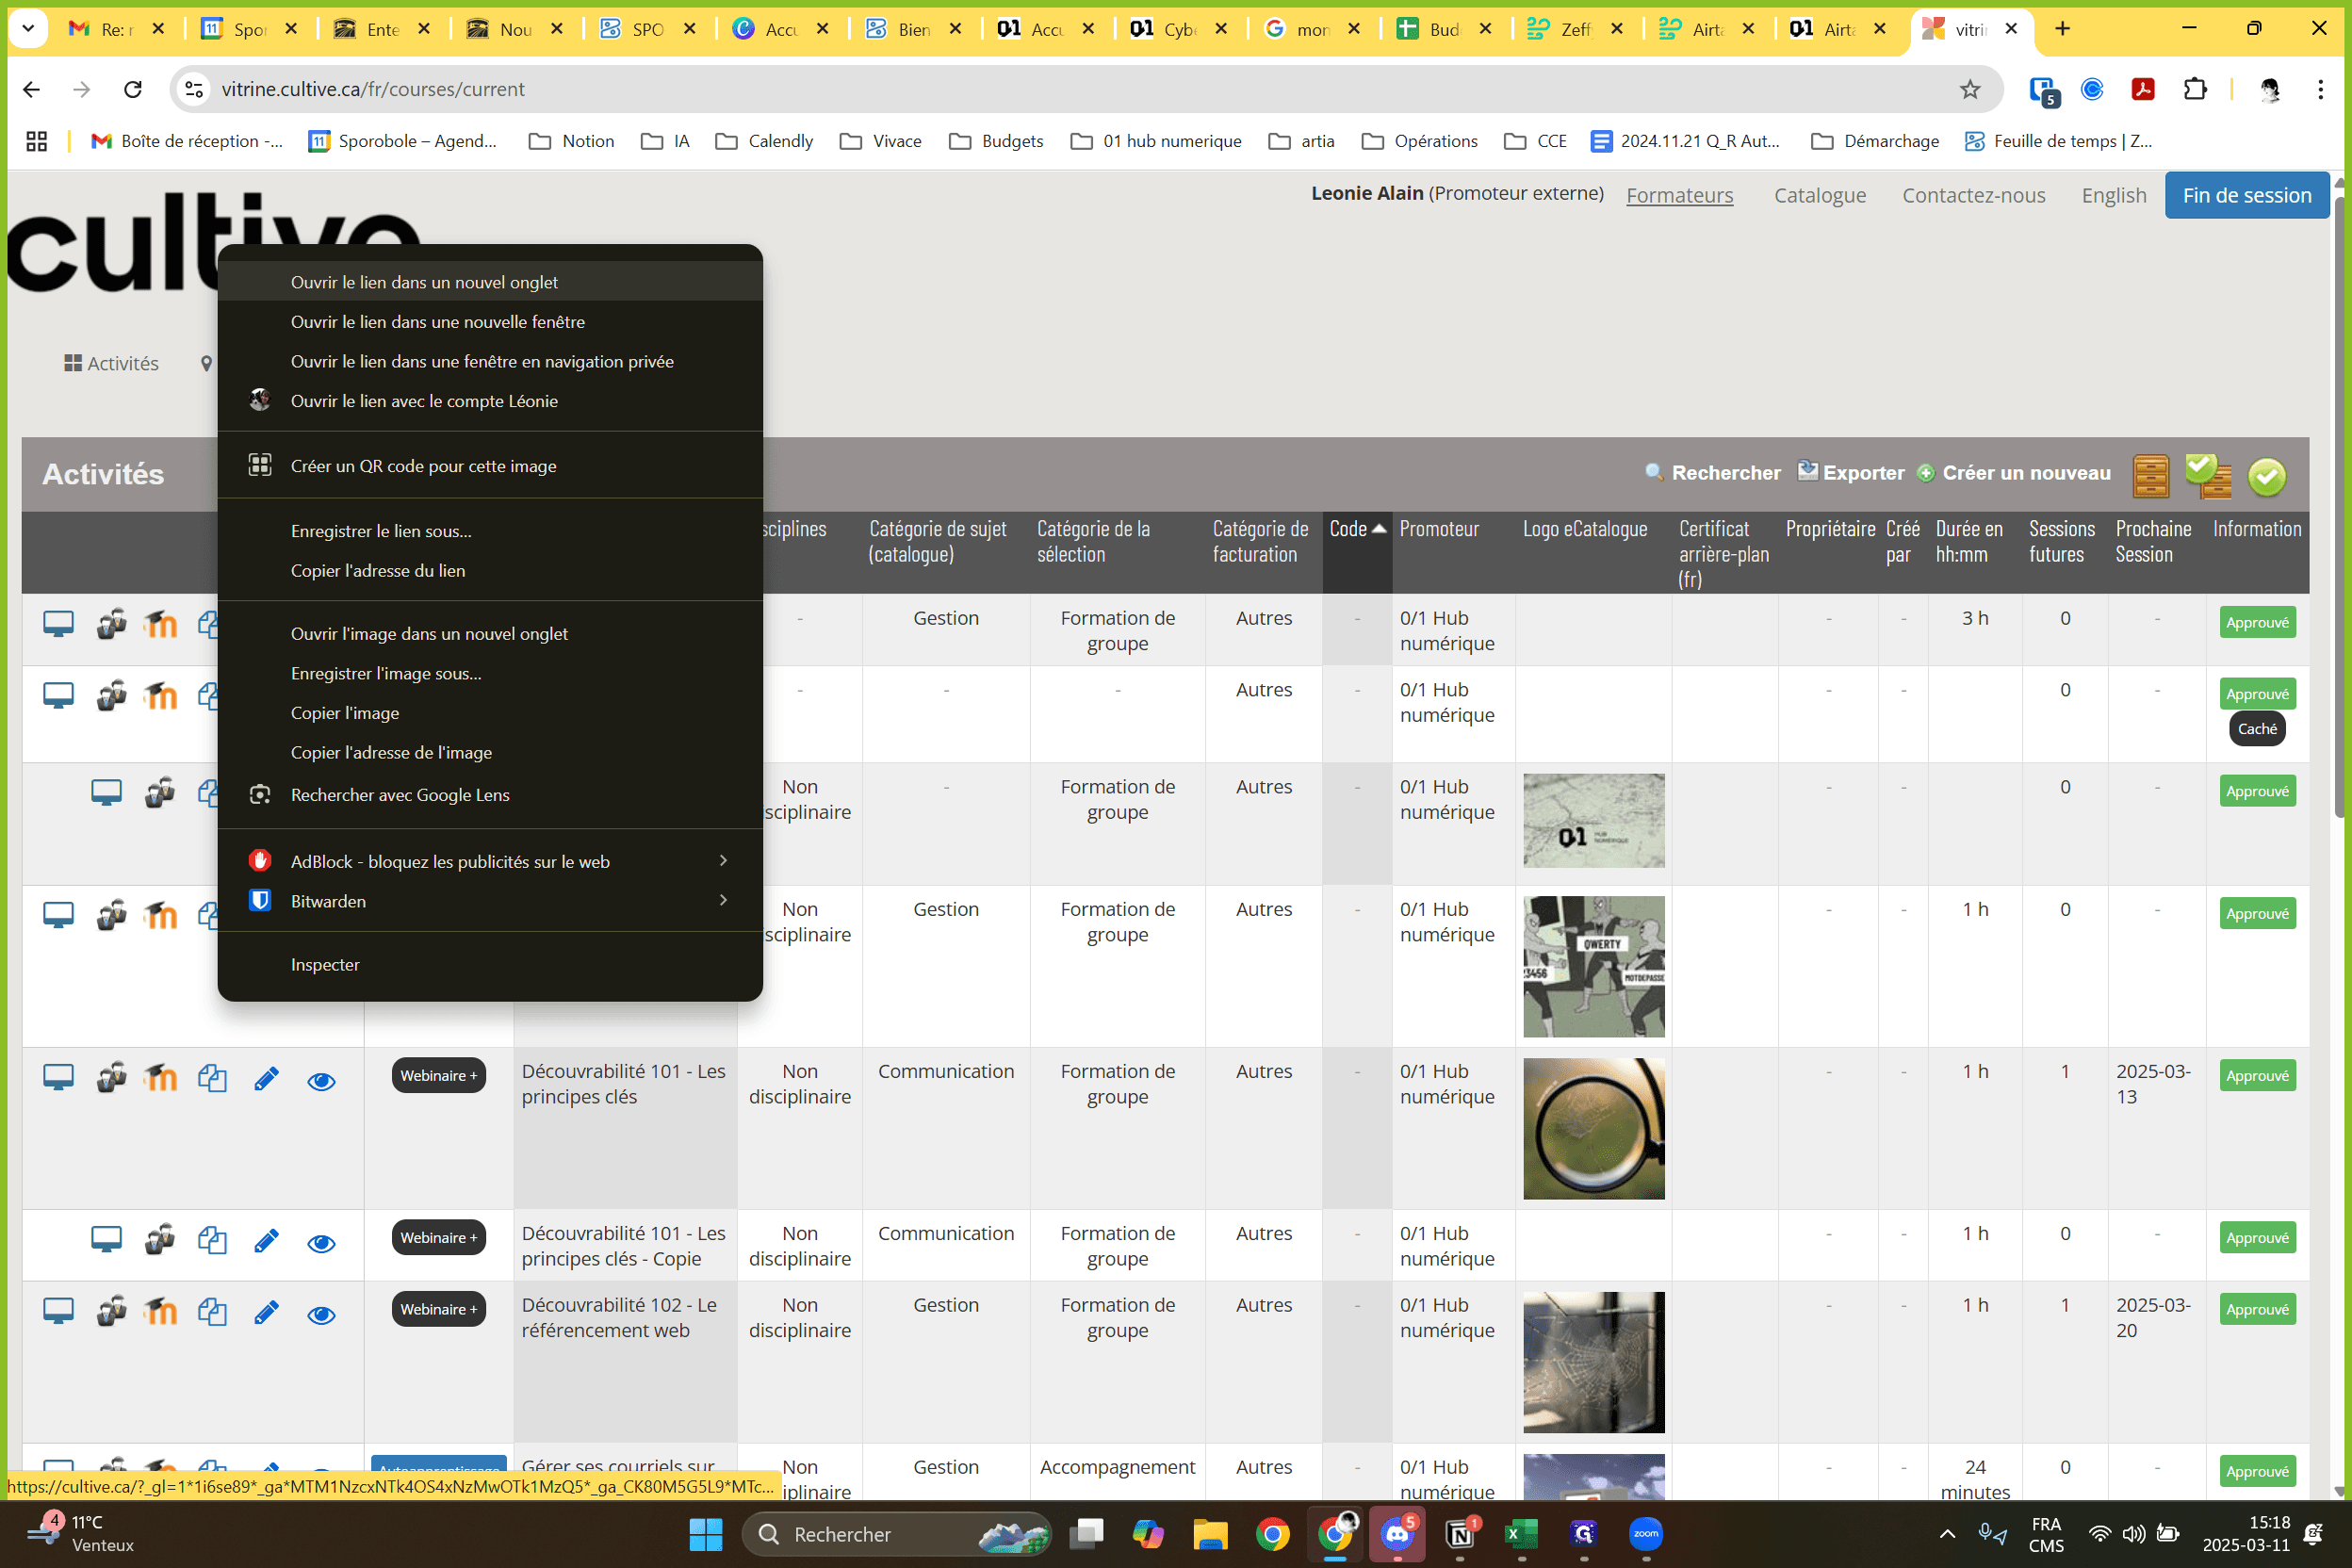The width and height of the screenshot is (2352, 1568).
Task: Open Chrome extensions puzzle icon
Action: 2194,89
